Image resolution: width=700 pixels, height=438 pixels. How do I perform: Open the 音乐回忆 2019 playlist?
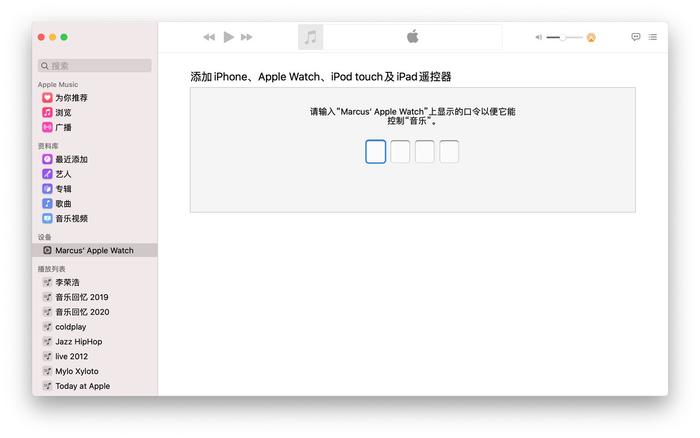(75, 297)
